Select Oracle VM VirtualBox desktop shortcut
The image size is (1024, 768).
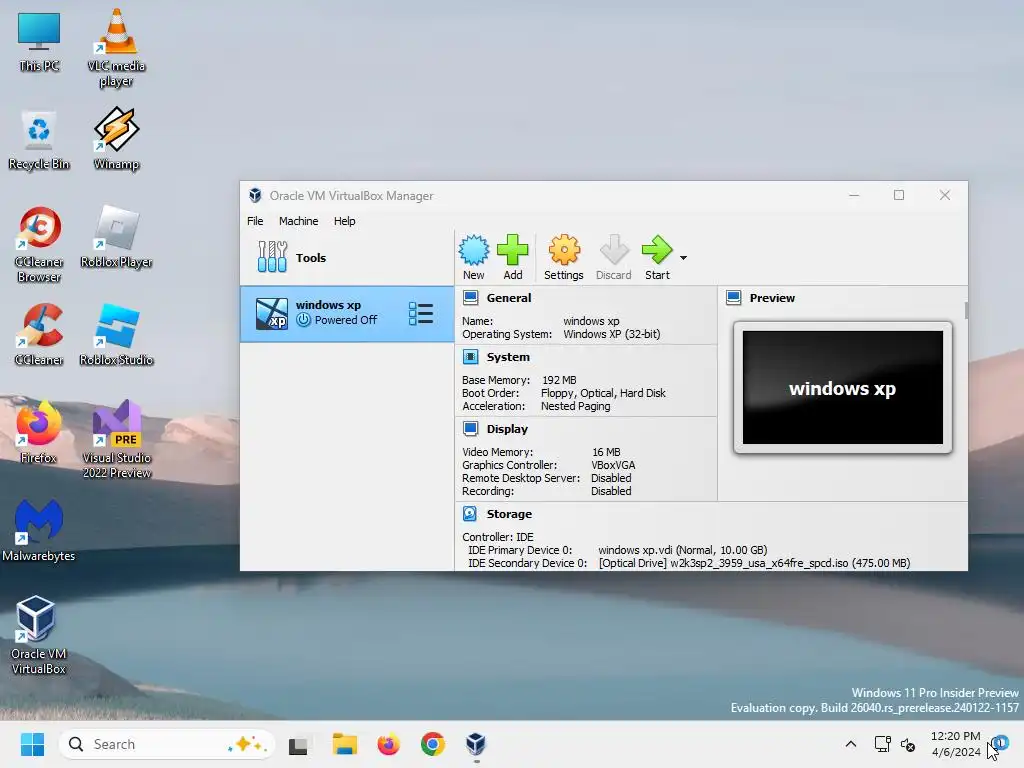pos(39,635)
